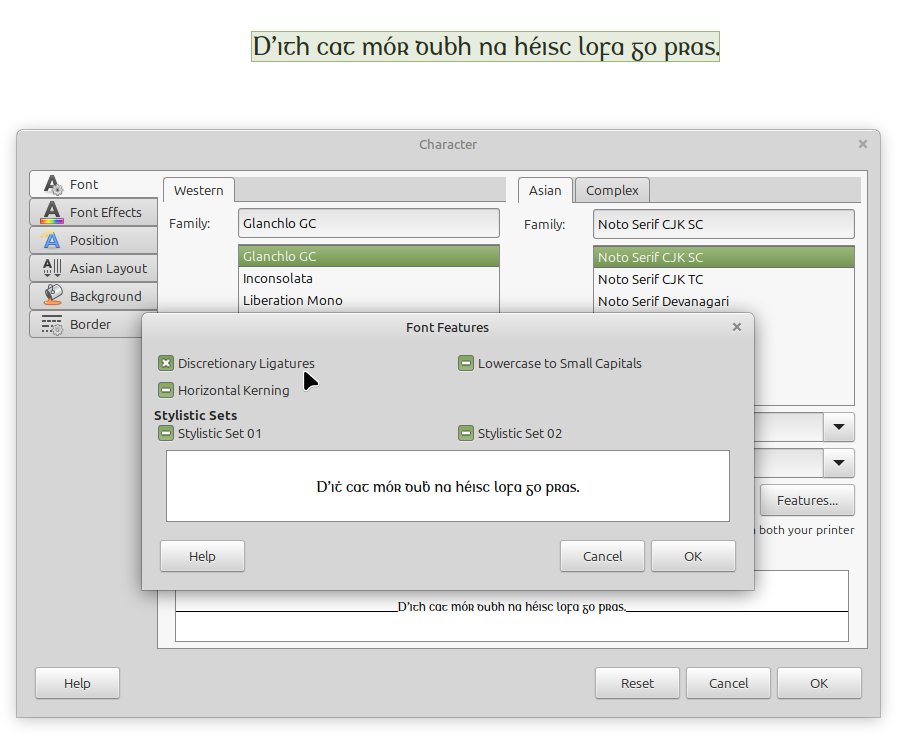The width and height of the screenshot is (900, 750).
Task: Click the highlighted Irish sentence in document
Action: point(486,46)
